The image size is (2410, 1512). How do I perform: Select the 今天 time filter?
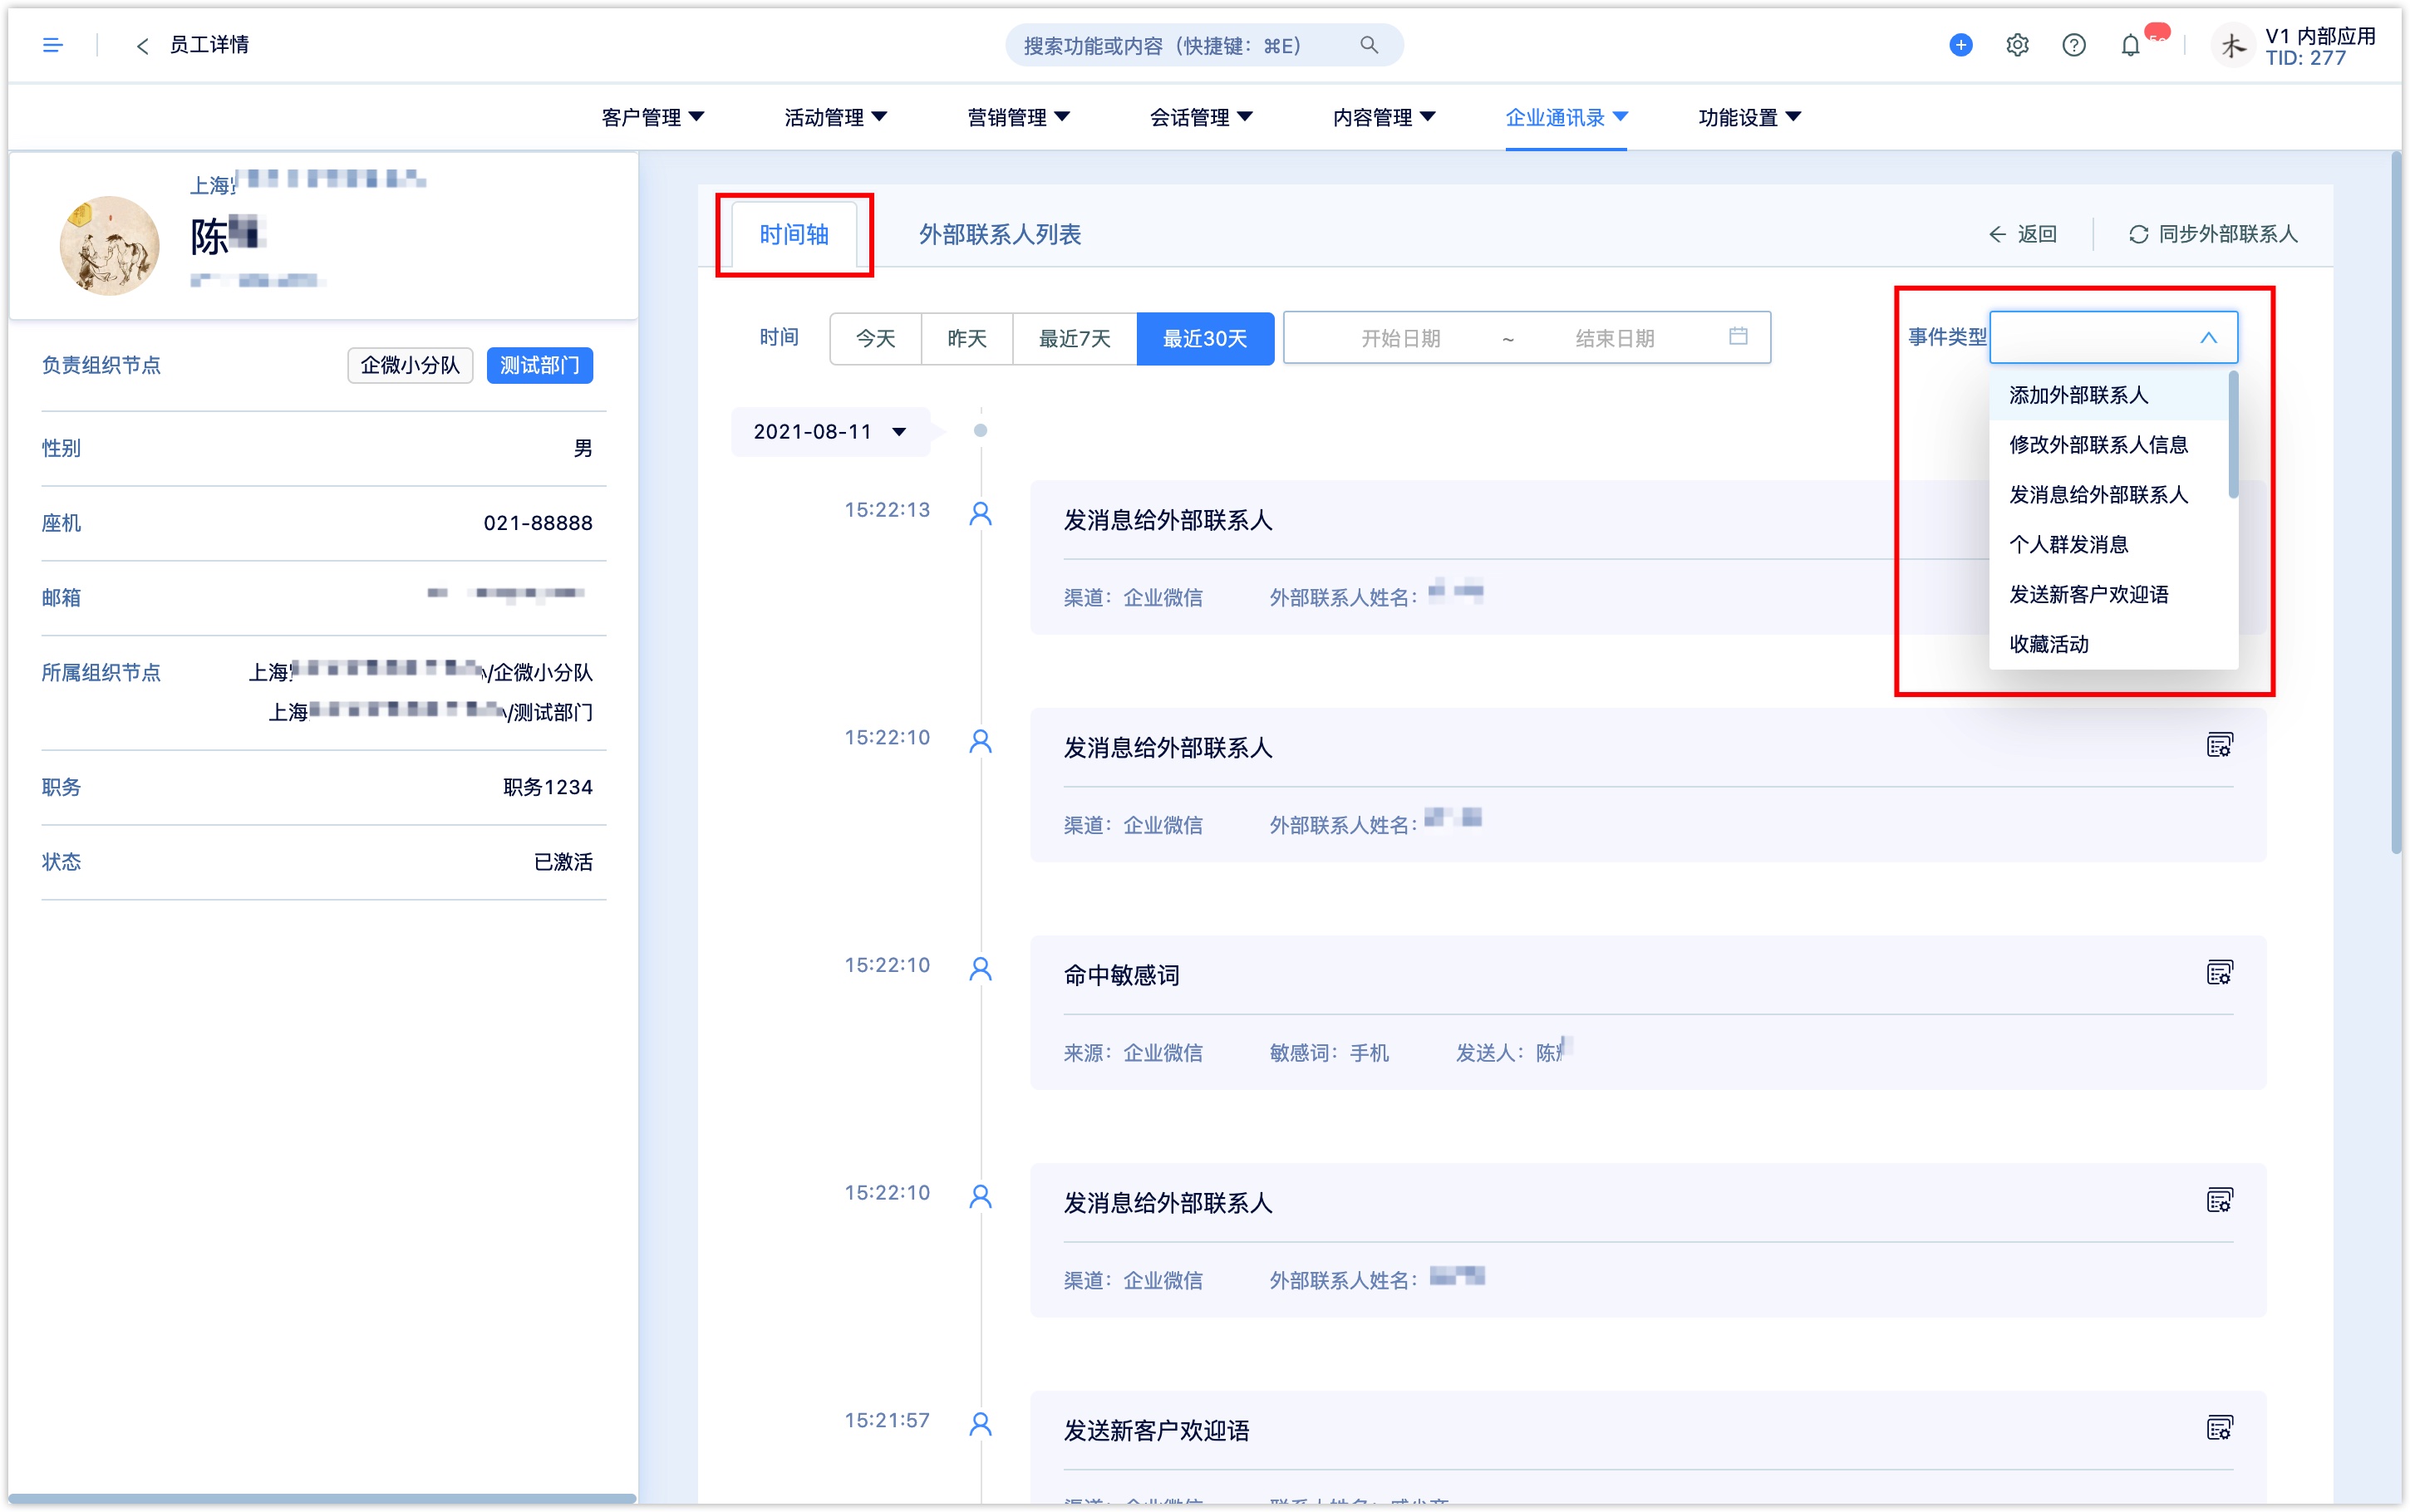coord(875,338)
